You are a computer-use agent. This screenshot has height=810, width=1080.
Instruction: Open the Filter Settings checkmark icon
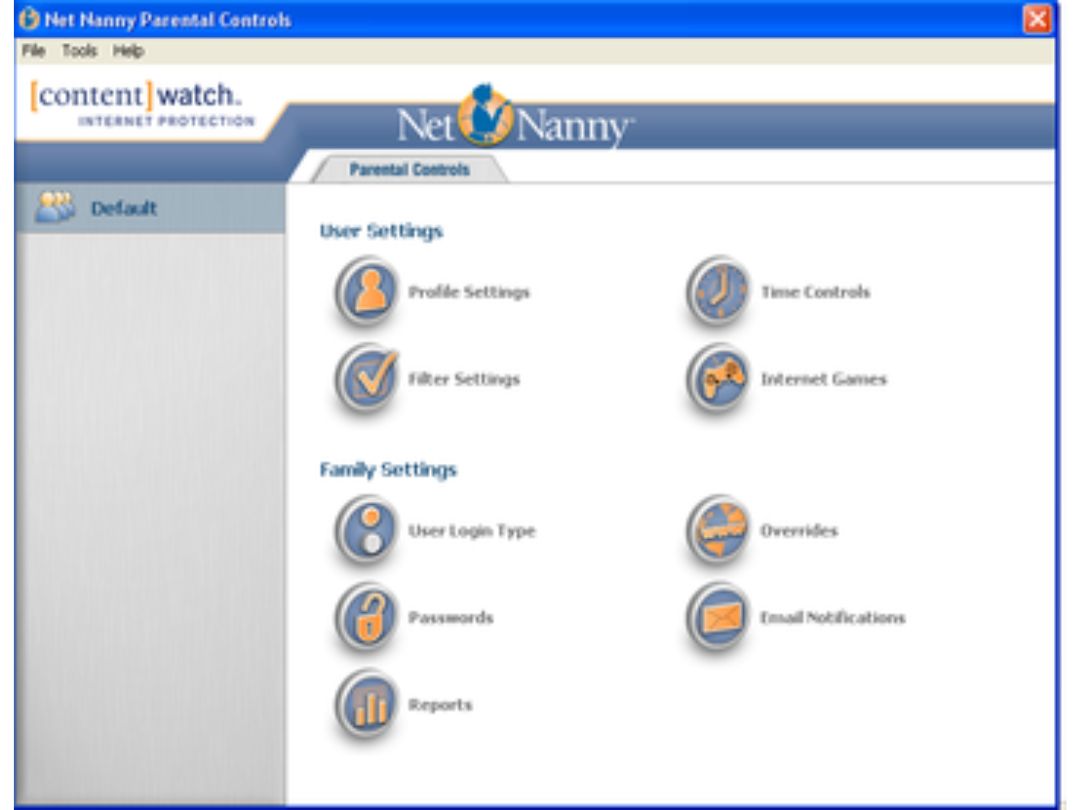pyautogui.click(x=367, y=378)
